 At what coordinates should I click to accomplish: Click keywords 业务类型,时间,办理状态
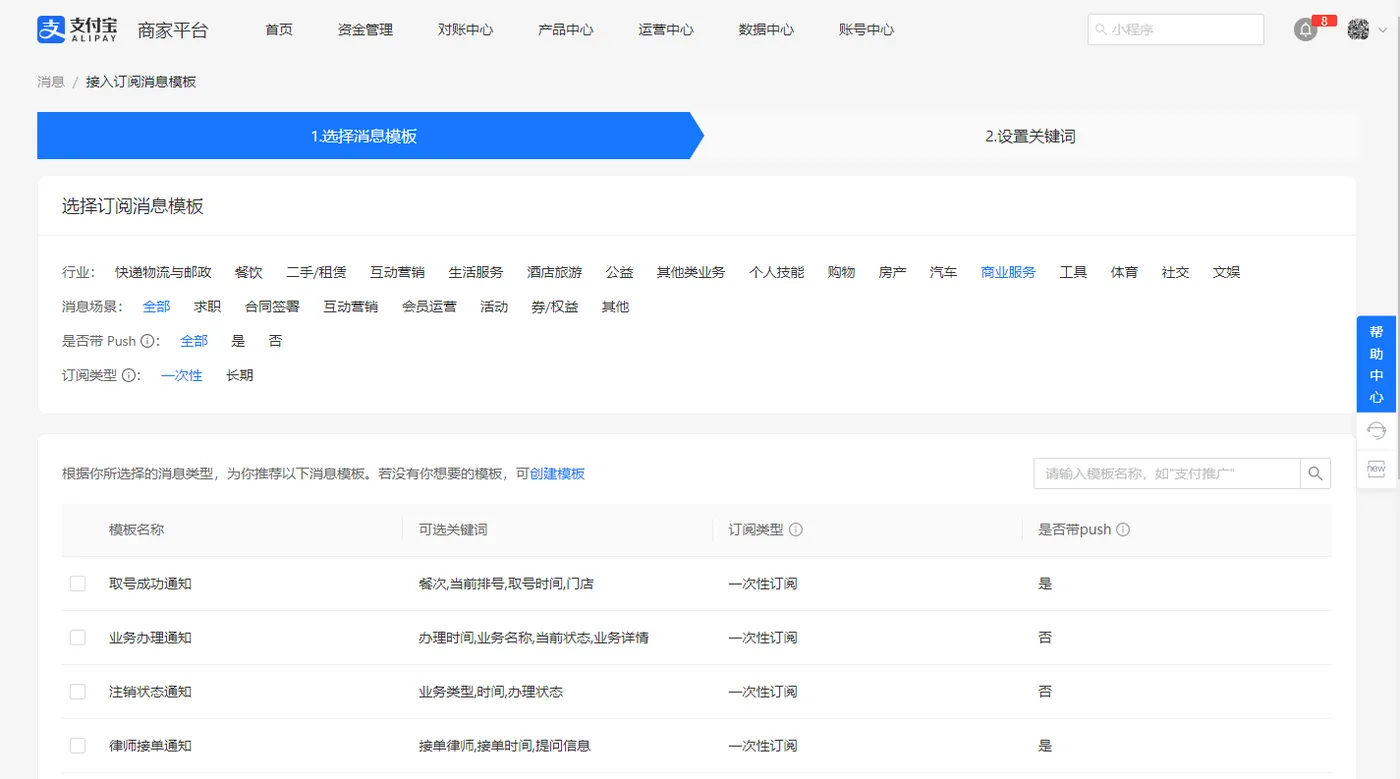coord(491,692)
